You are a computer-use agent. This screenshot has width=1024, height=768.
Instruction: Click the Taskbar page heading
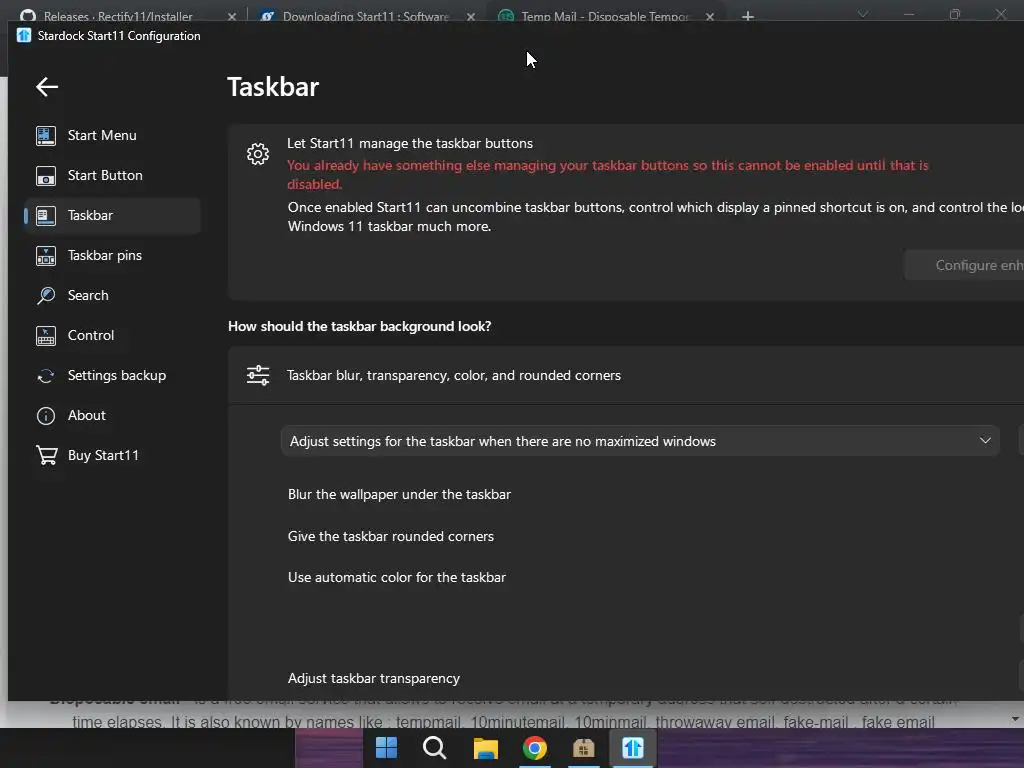click(273, 87)
